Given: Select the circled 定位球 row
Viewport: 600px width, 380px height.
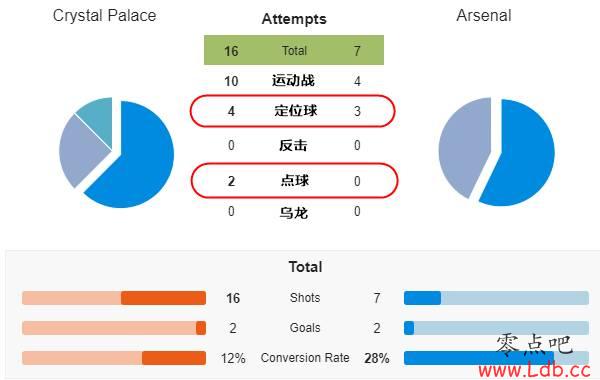Looking at the screenshot, I should (293, 111).
